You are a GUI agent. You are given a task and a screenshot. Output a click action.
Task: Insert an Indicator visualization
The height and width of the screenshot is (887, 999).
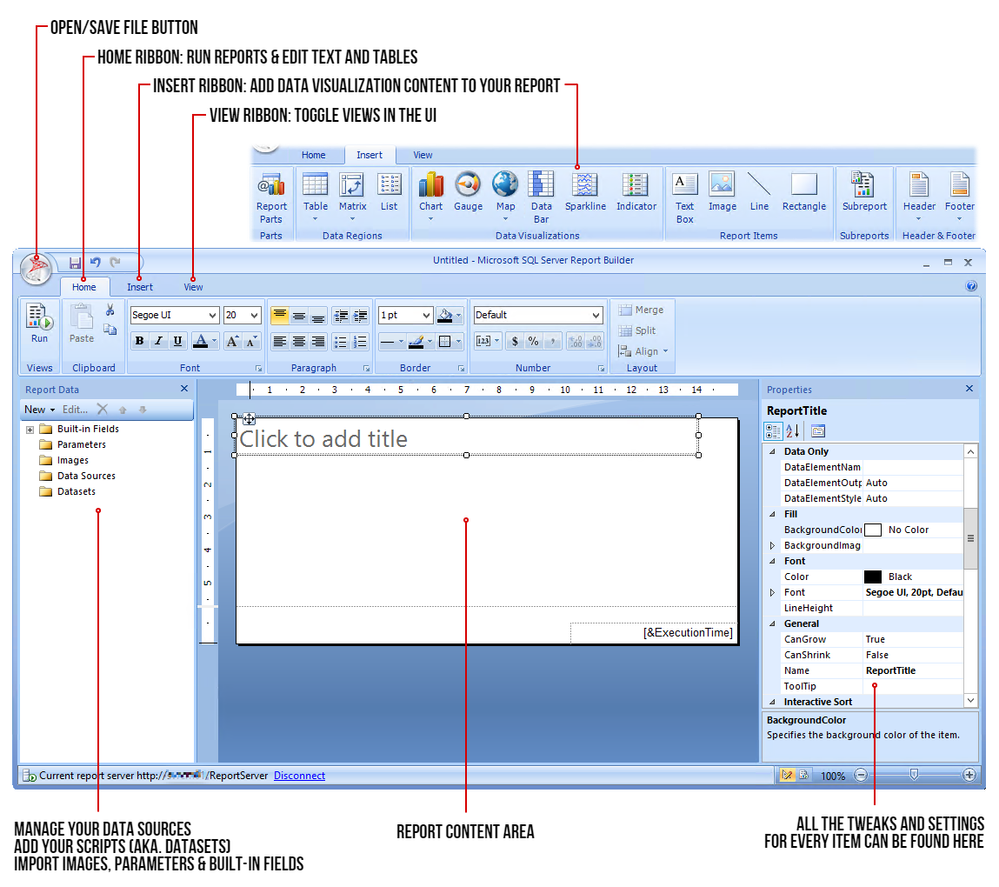[636, 192]
